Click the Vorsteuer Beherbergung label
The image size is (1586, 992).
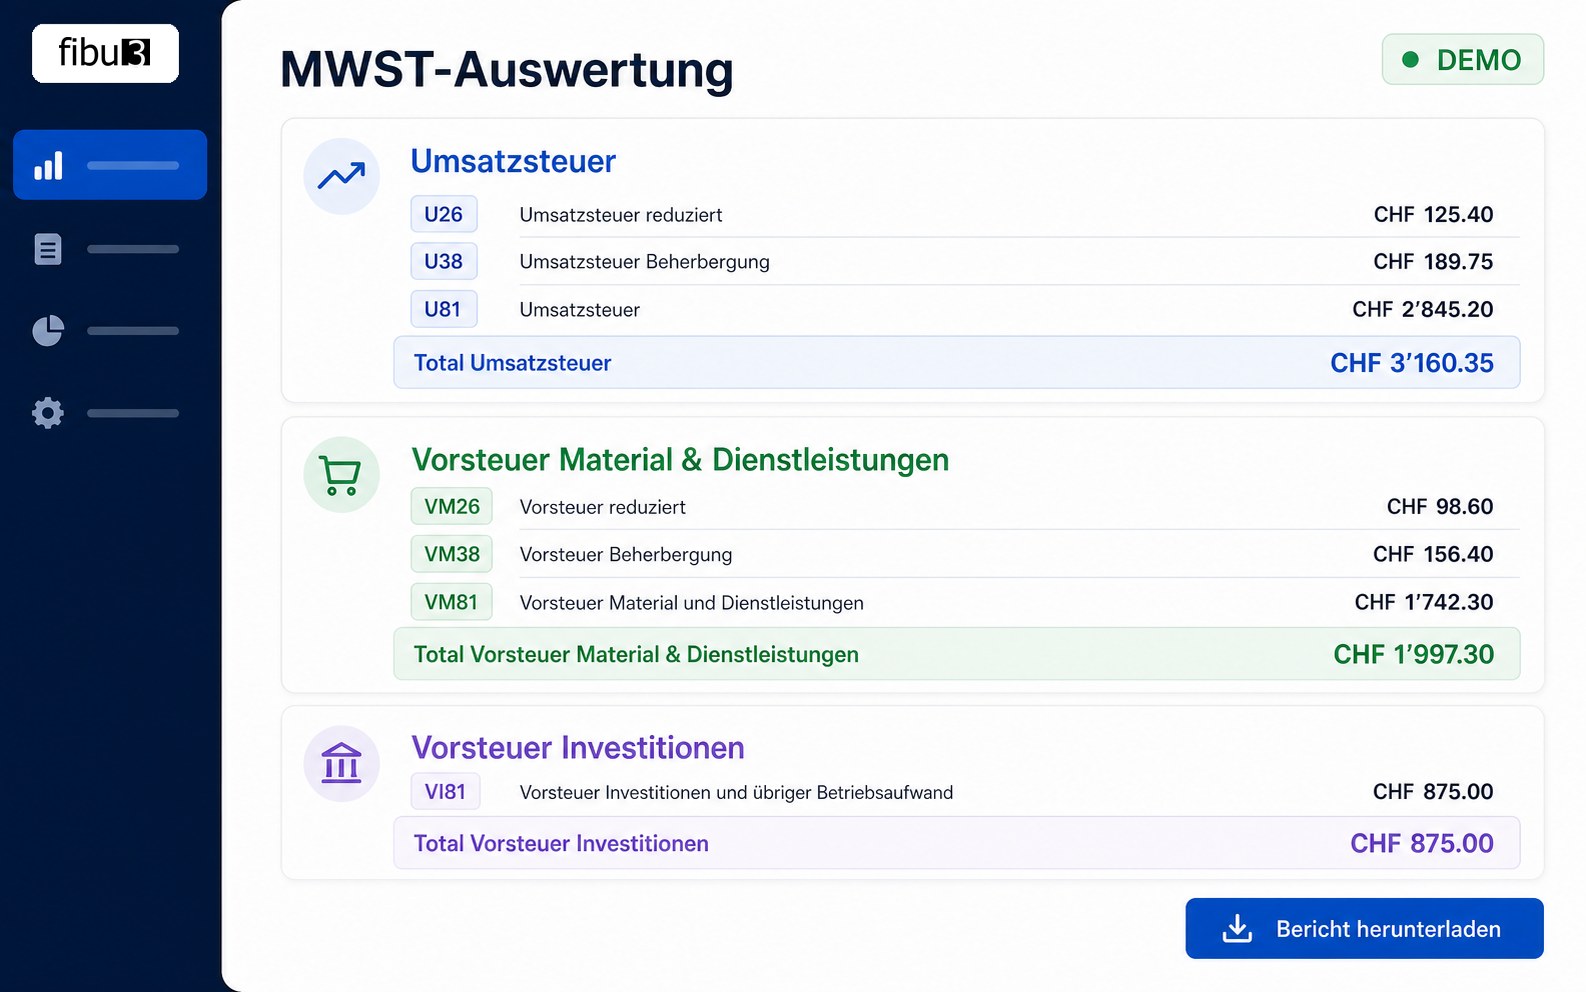[626, 555]
